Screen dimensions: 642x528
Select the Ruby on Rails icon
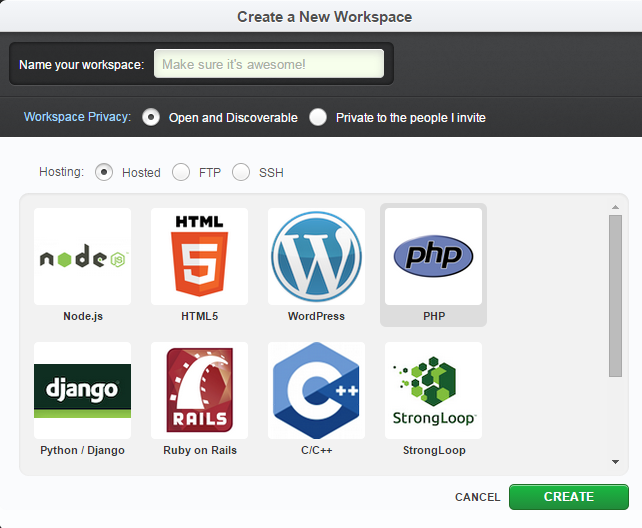pos(199,390)
